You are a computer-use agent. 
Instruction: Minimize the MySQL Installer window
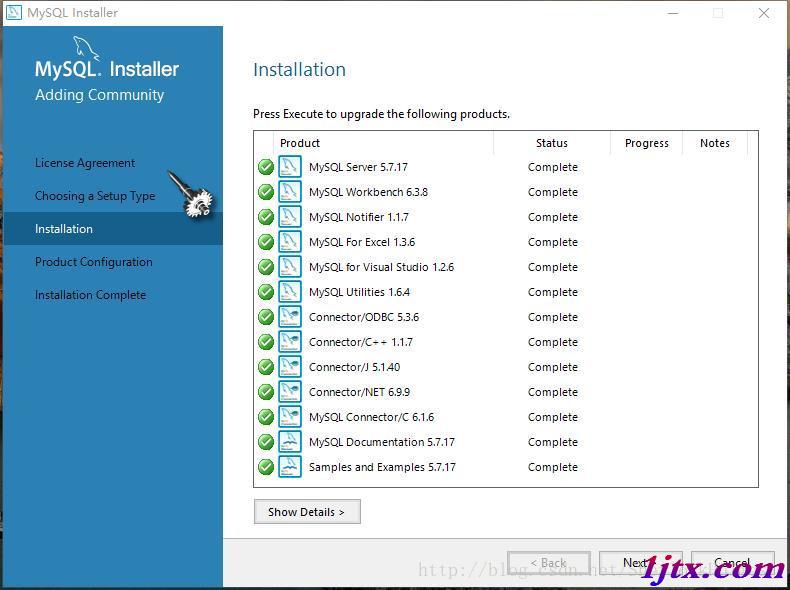coord(673,13)
